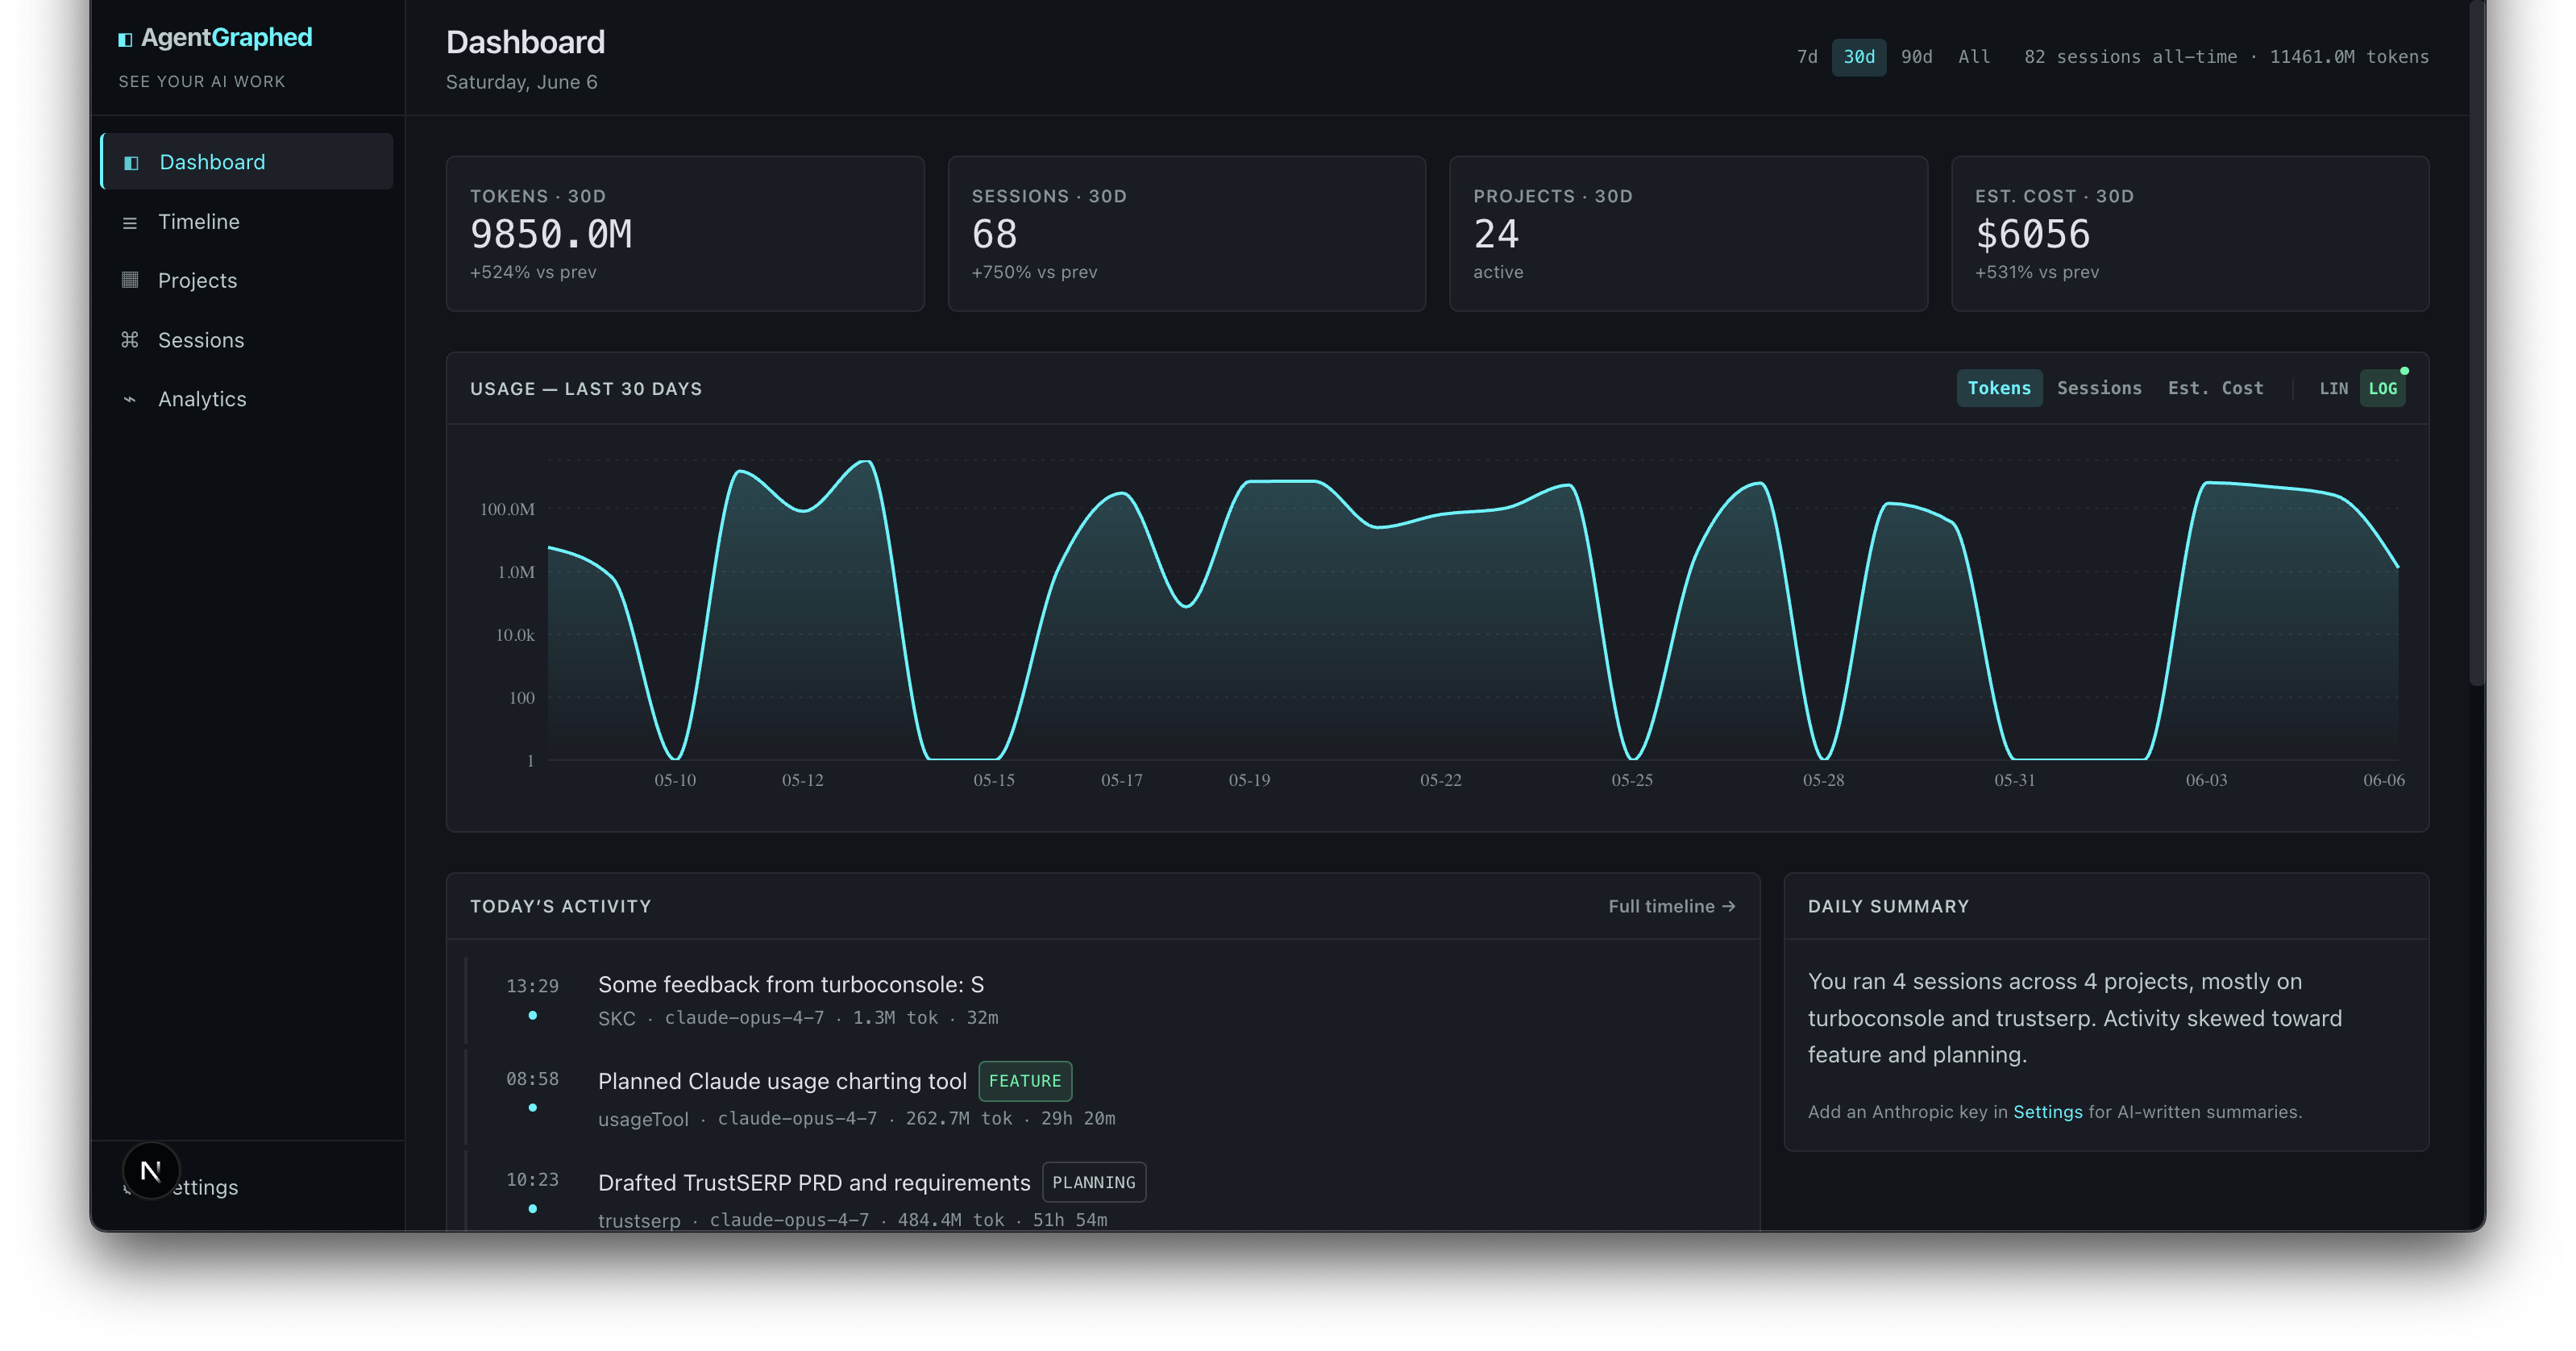Click the Analytics pulse icon
2576x1351 pixels.
[130, 399]
